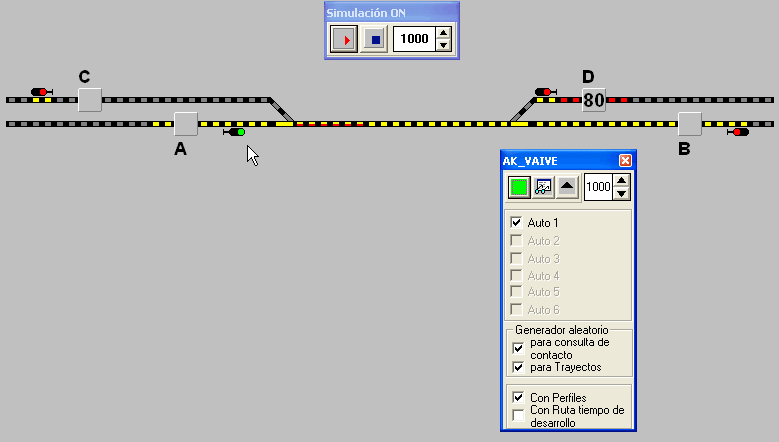Click the speed limit 80 block at D
The width and height of the screenshot is (779, 442).
pos(594,100)
